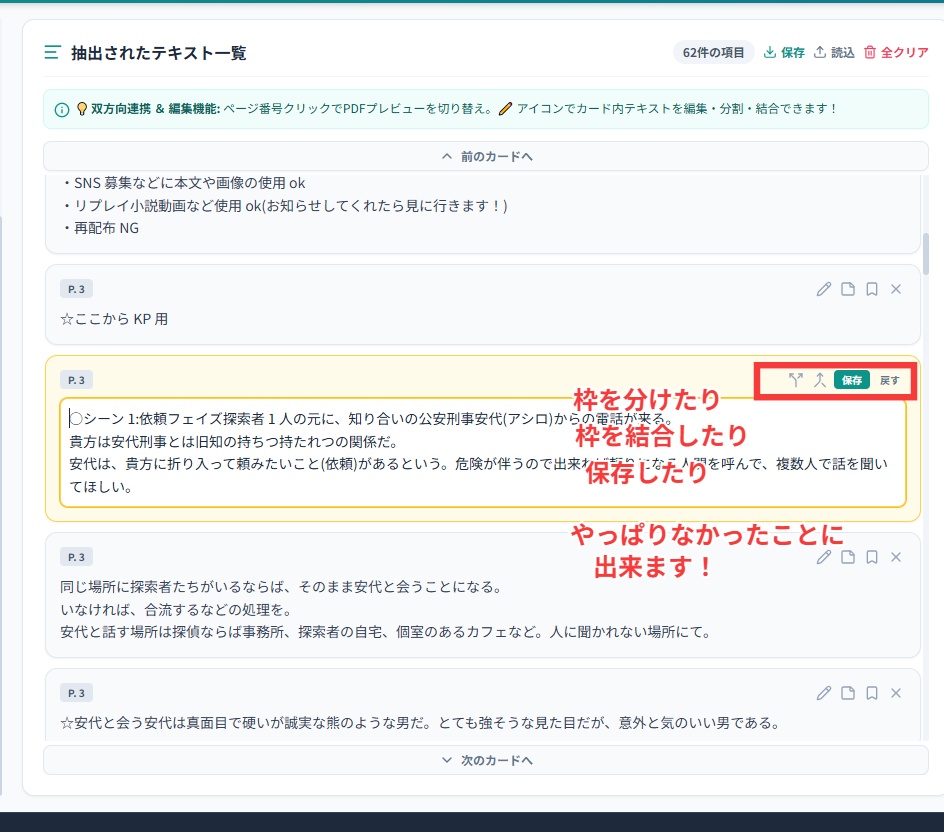Edit the 同じ場所に探索者たち card with pencil
This screenshot has width=944, height=832.
point(824,557)
